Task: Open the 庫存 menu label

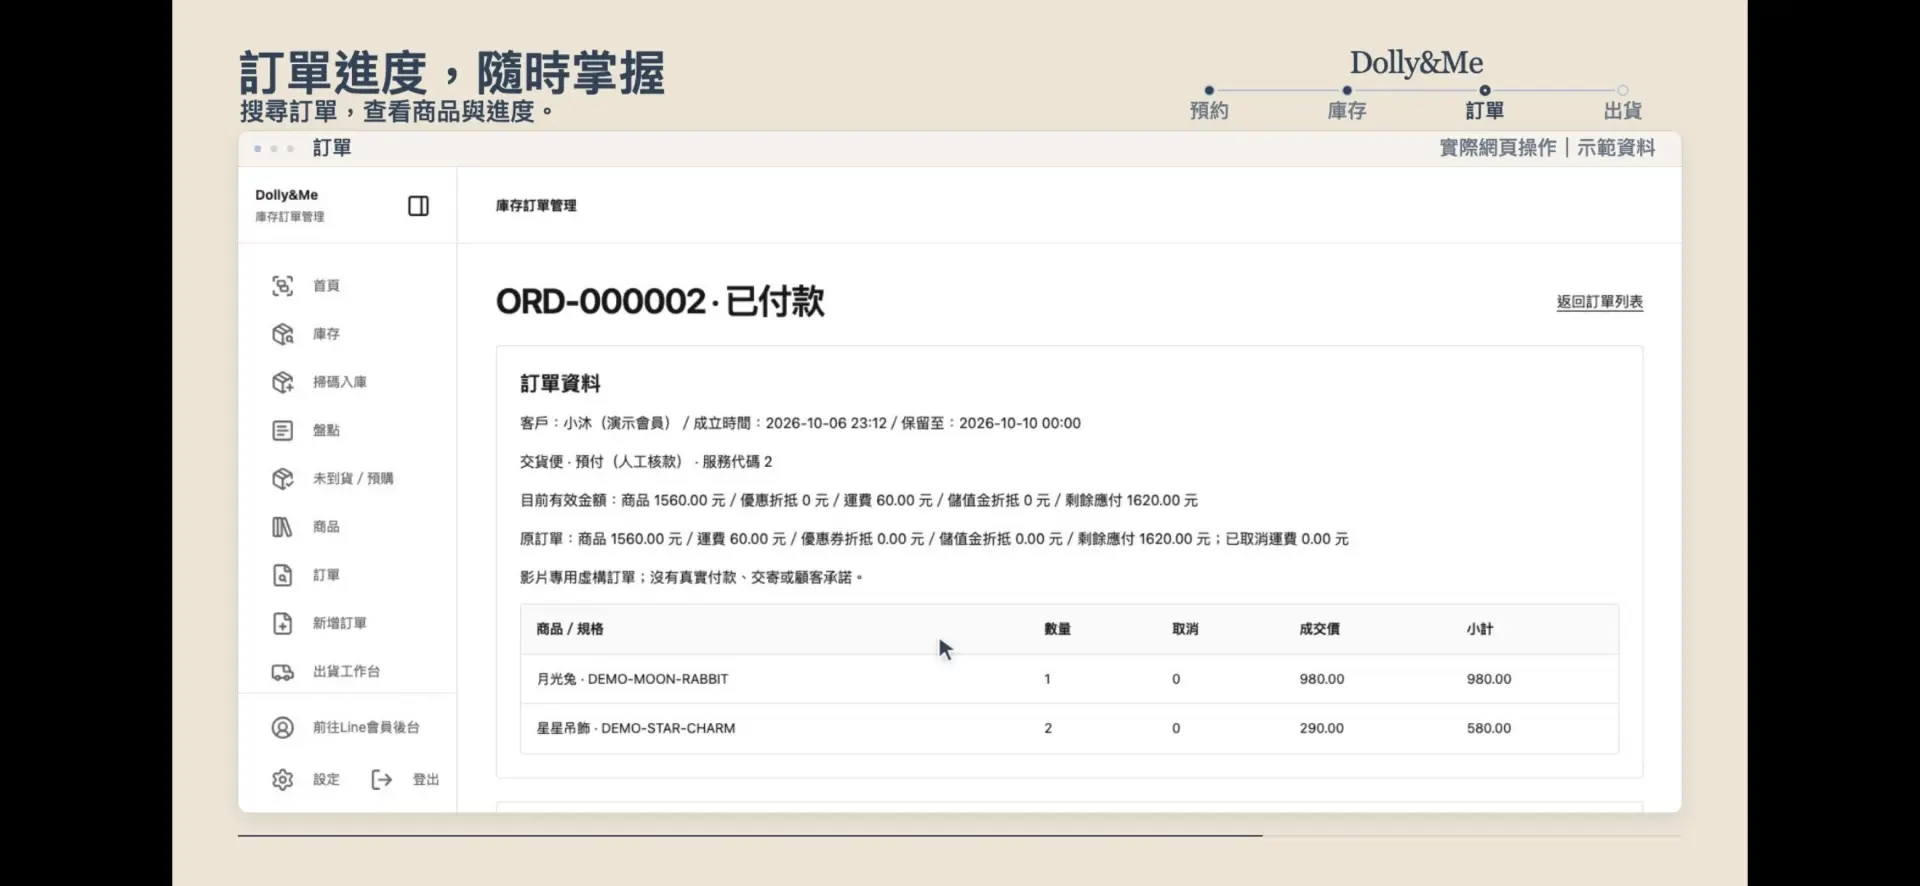Action: [x=326, y=334]
